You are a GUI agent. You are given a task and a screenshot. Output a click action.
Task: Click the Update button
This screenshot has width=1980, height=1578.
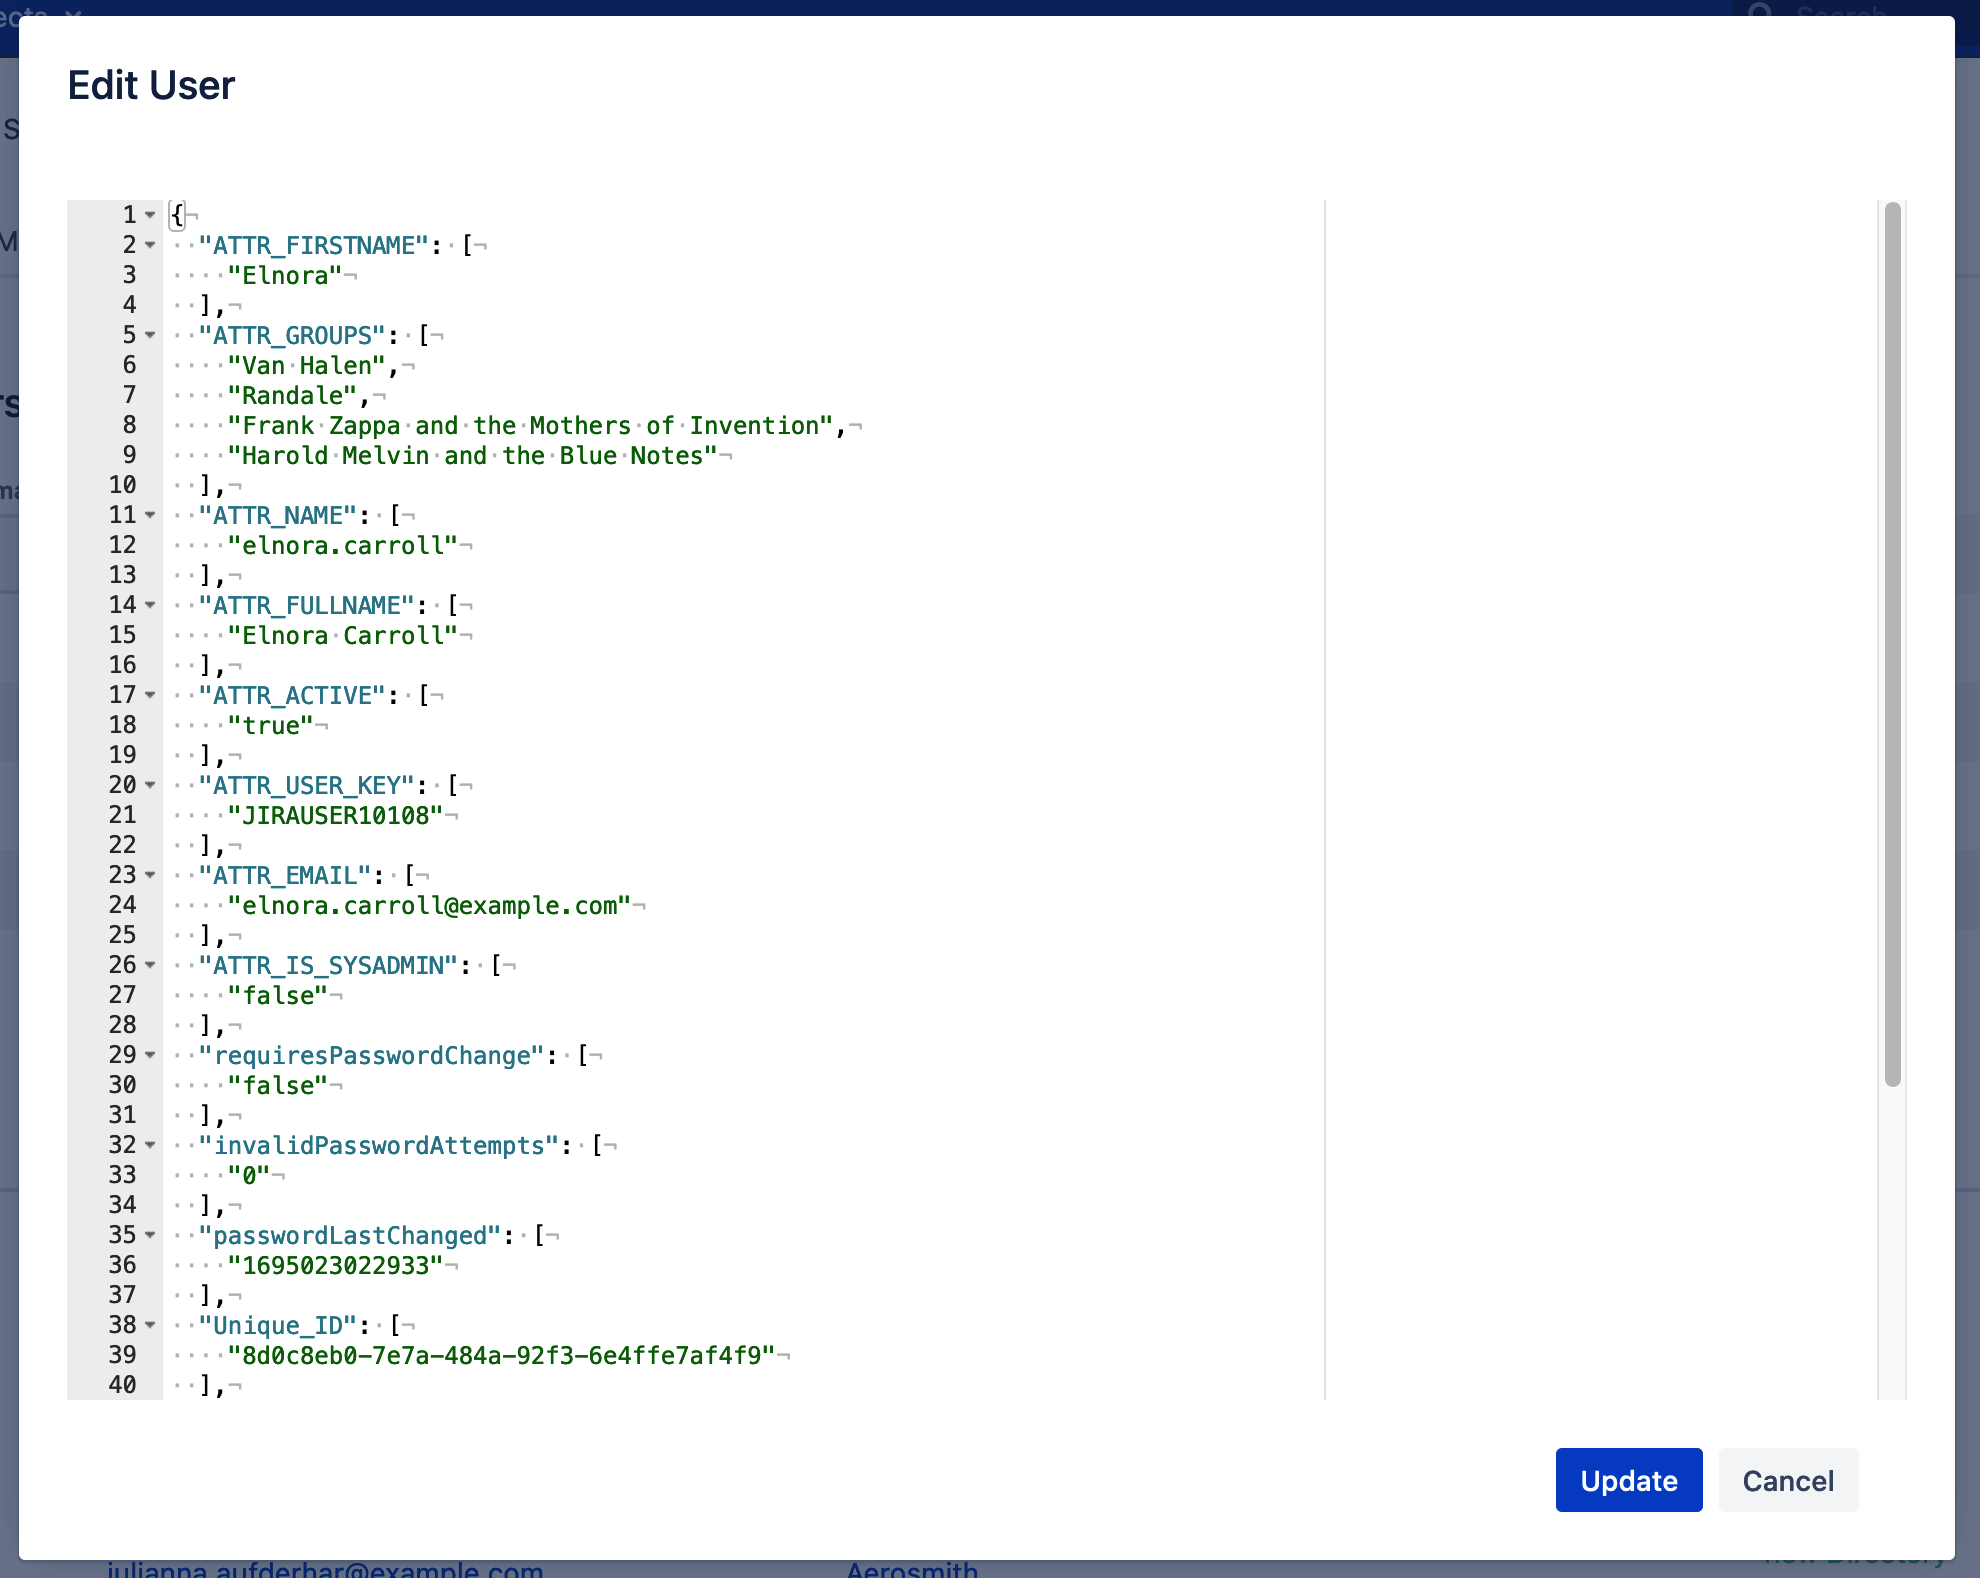(1628, 1480)
